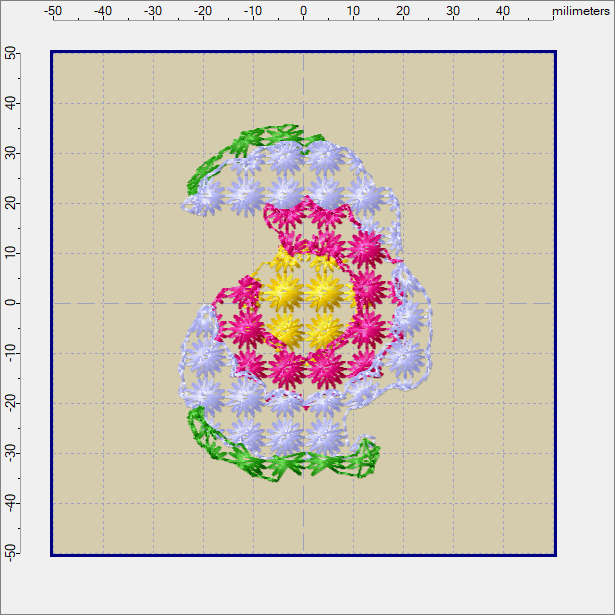Click the canvas origin where dashed axes cross
The image size is (615, 615).
coord(303,303)
